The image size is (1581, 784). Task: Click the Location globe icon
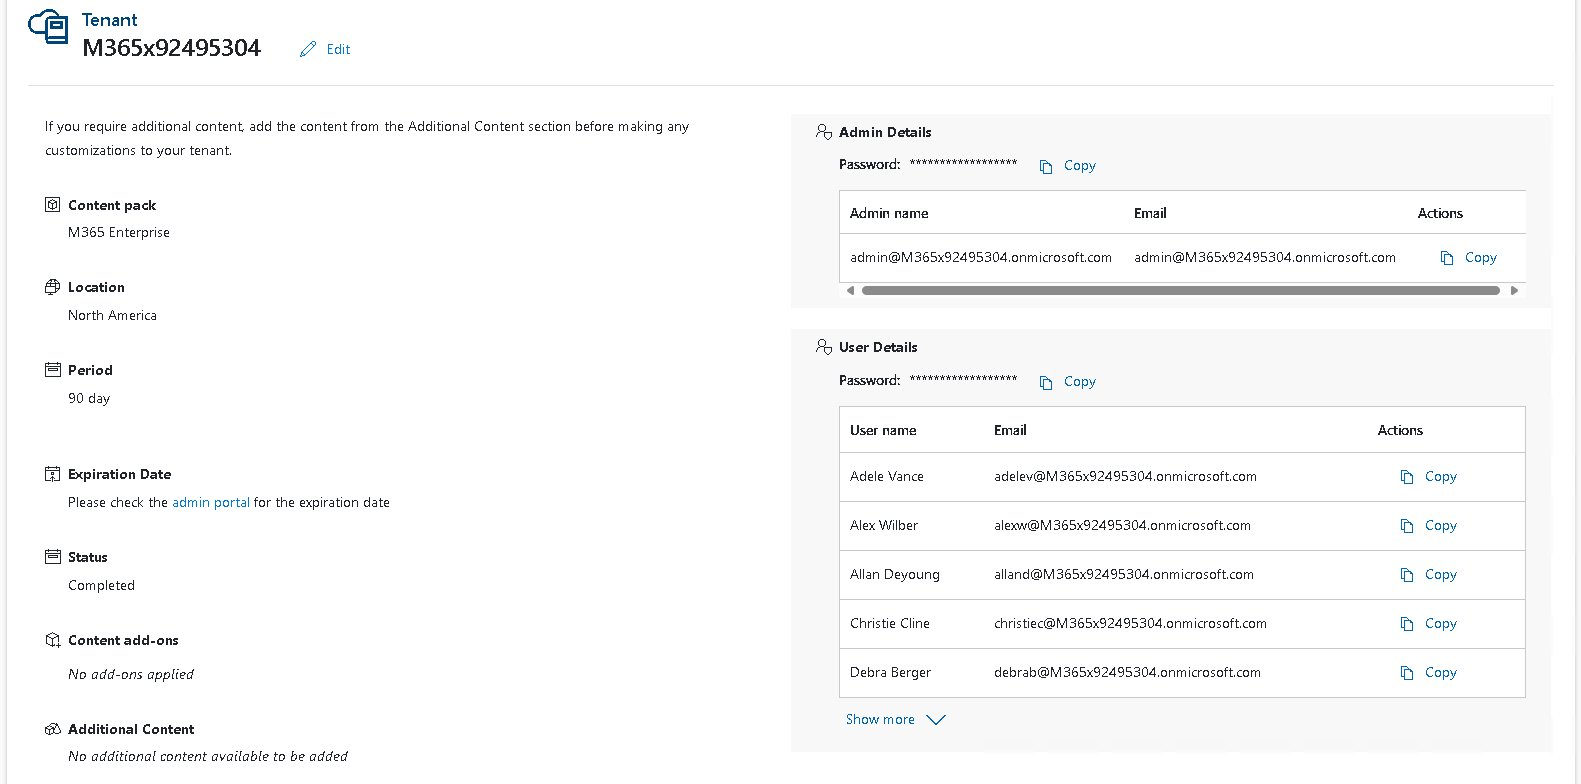tap(53, 287)
